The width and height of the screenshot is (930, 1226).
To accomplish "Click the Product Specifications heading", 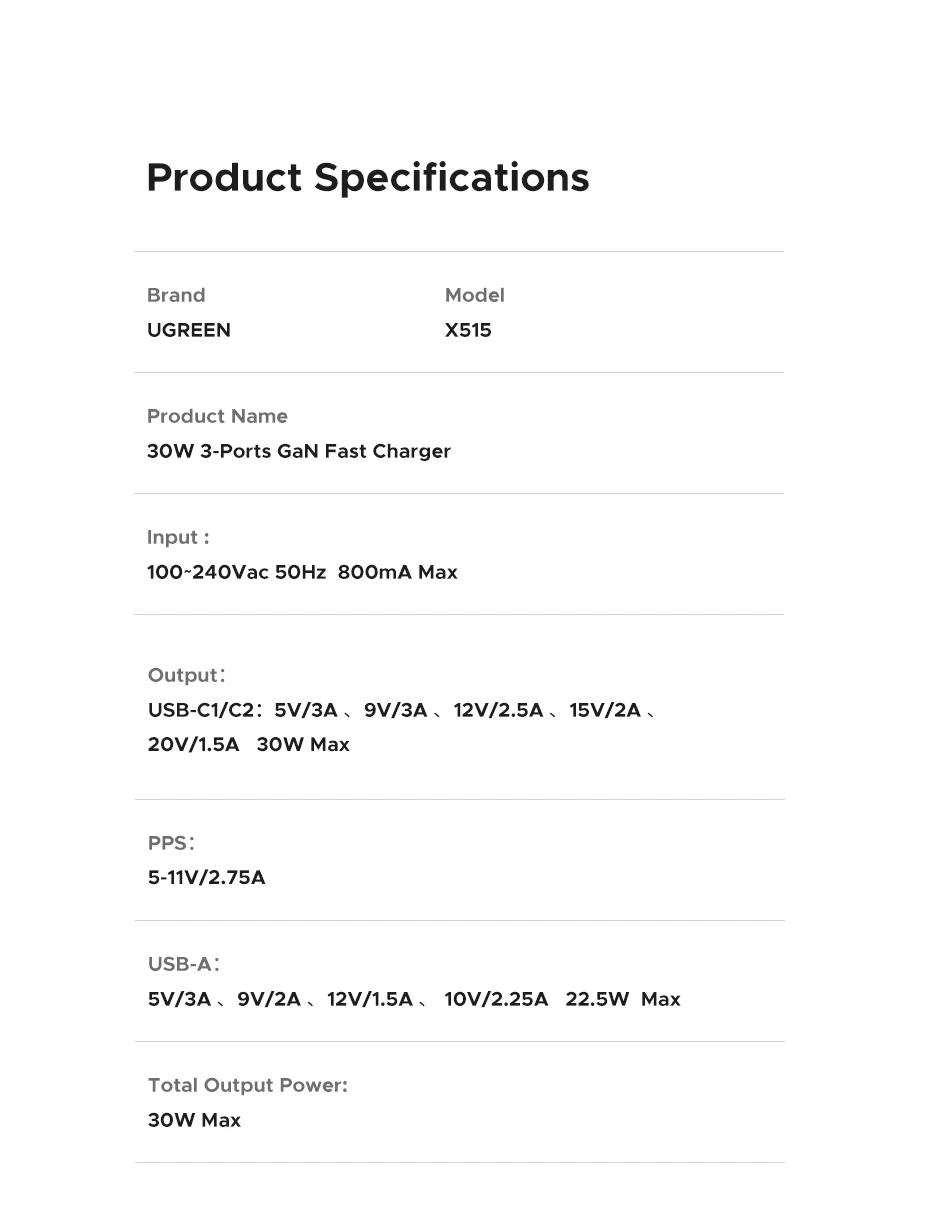I will point(367,178).
